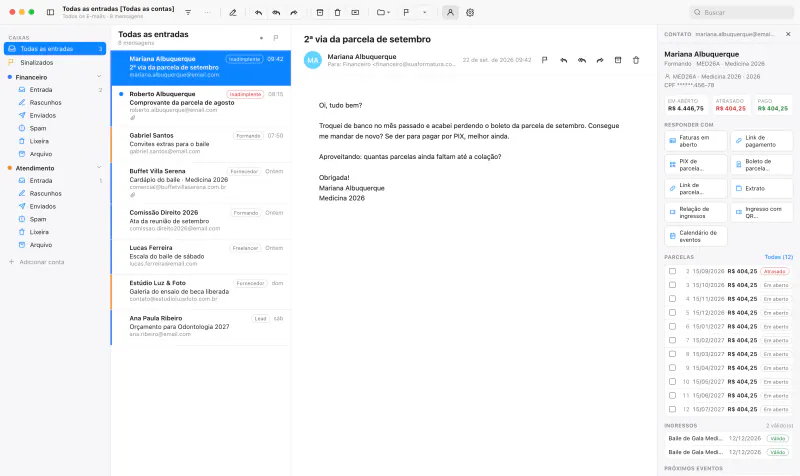Reply from the reading pane header

coord(563,60)
